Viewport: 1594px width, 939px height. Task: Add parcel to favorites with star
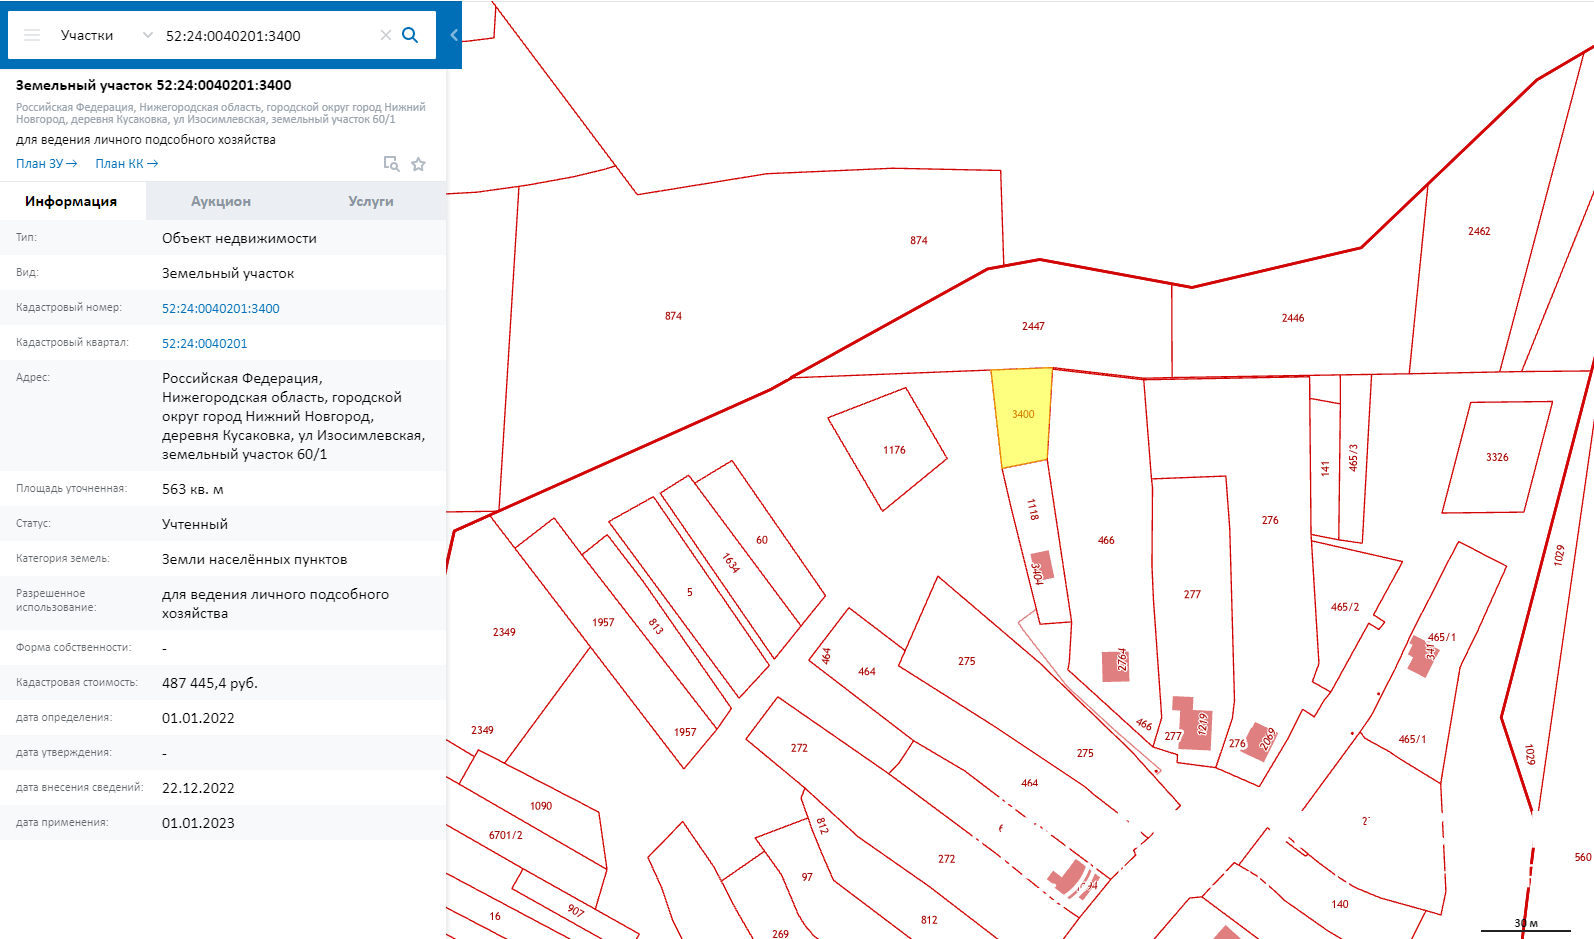click(x=419, y=164)
